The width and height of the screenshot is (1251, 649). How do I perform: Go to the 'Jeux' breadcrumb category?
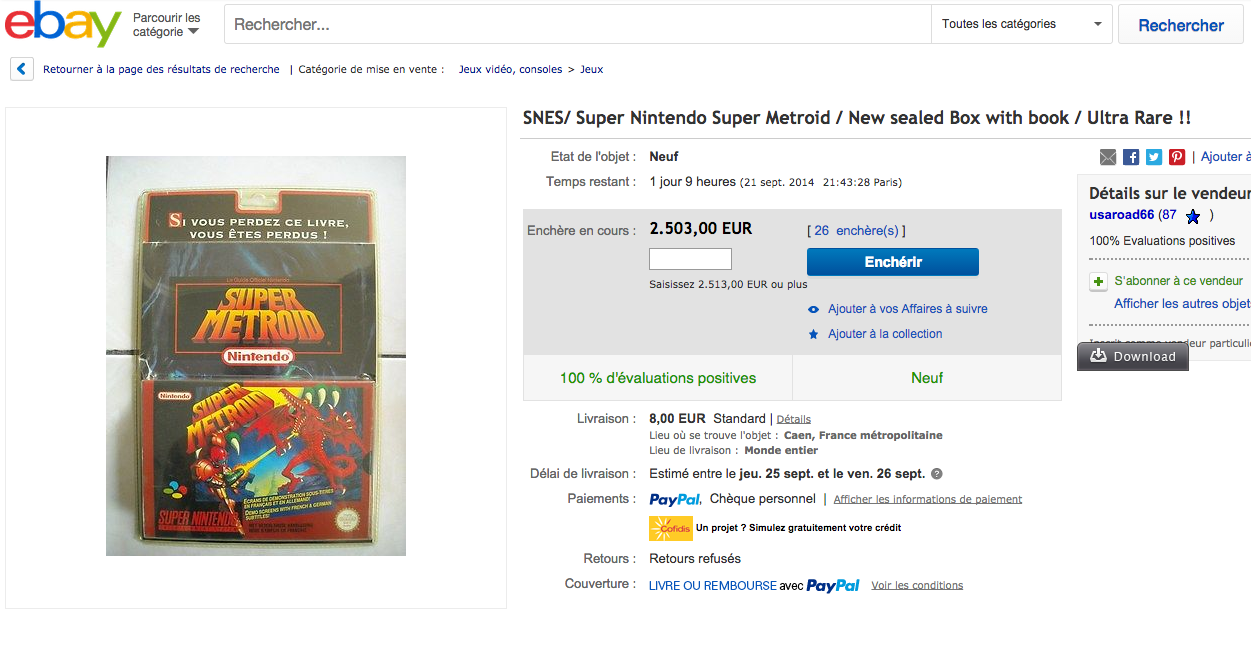coord(591,70)
